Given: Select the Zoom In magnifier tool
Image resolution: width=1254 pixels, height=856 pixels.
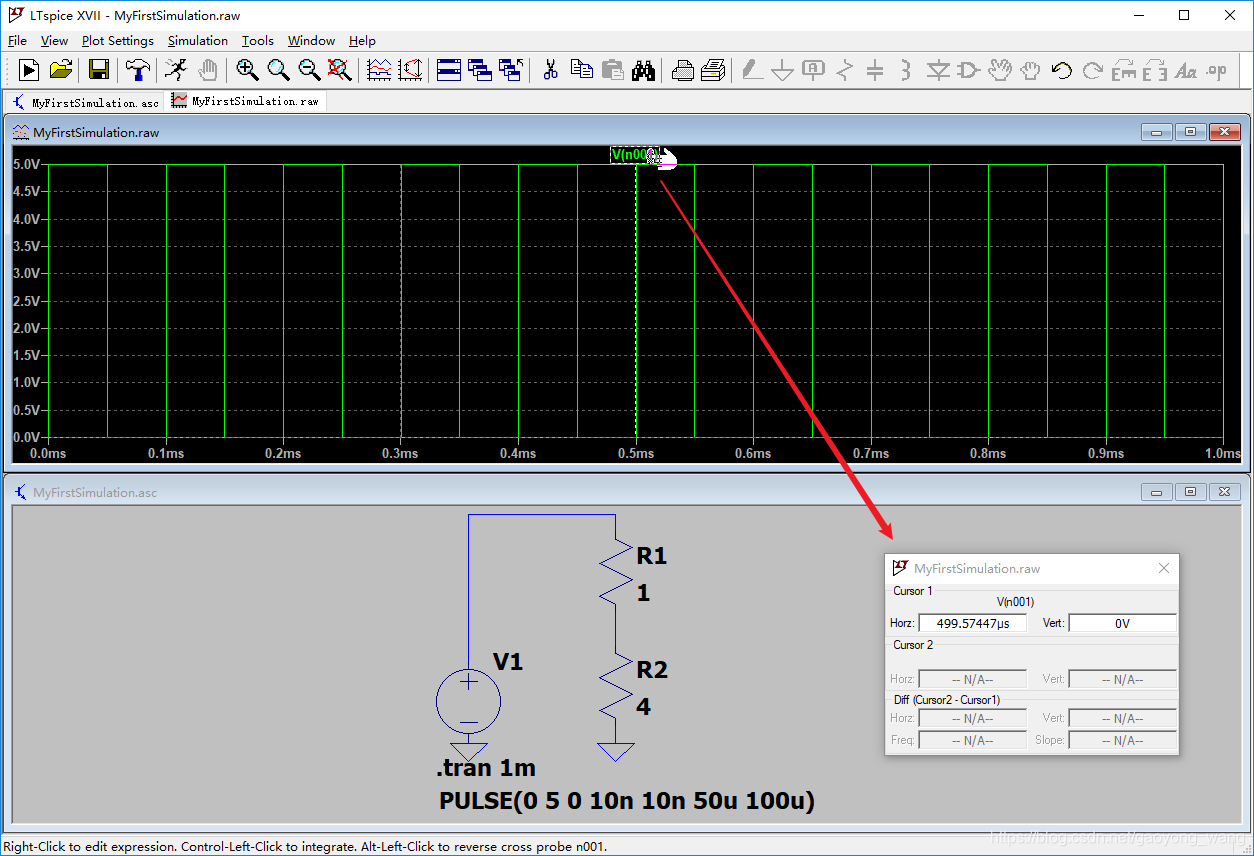Looking at the screenshot, I should [x=247, y=70].
